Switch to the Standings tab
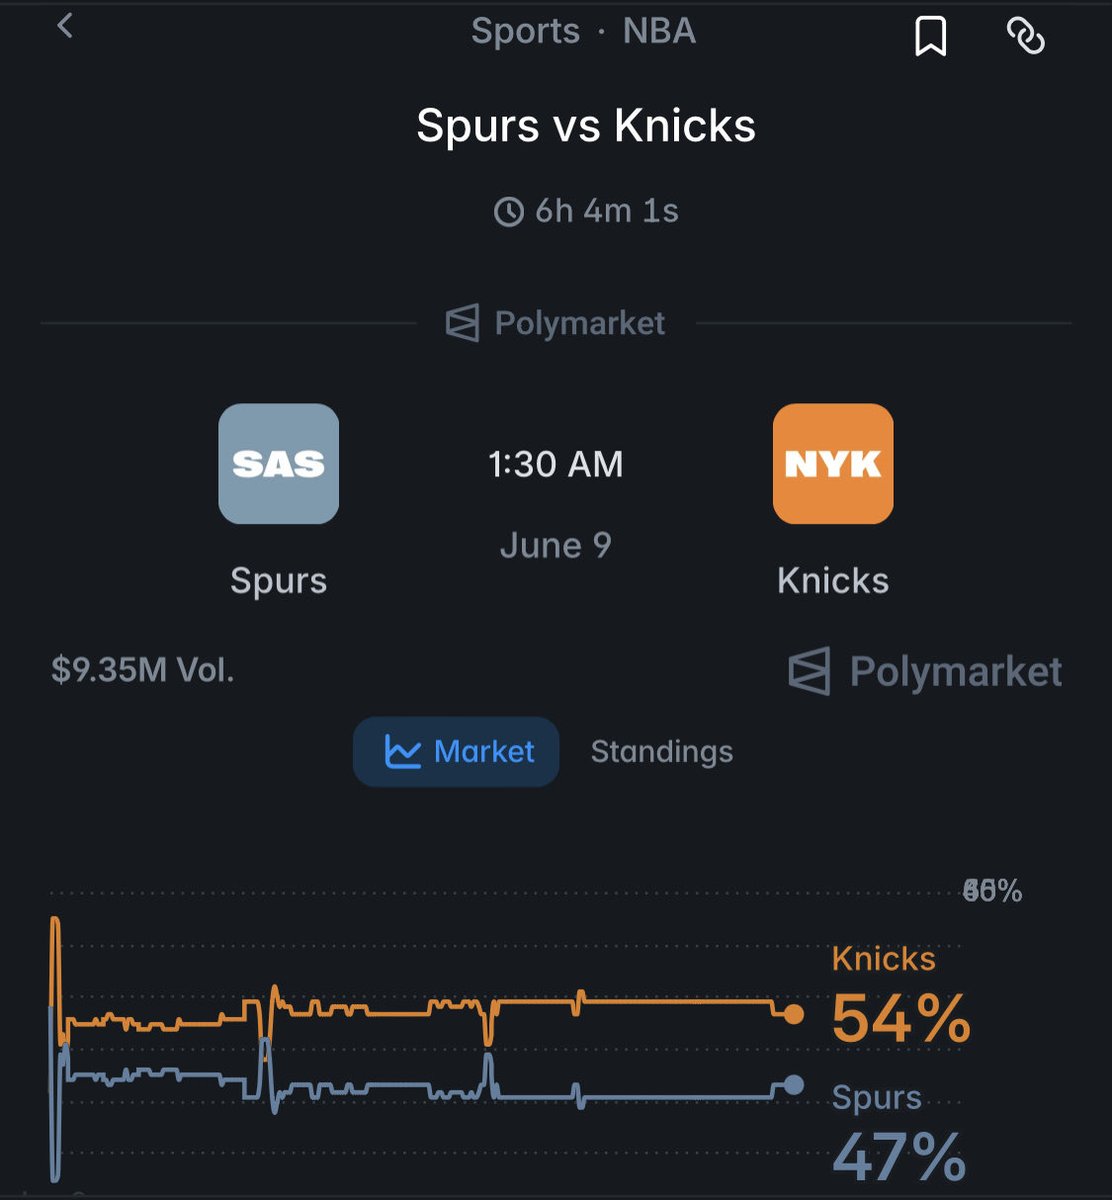Image resolution: width=1112 pixels, height=1200 pixels. [x=662, y=752]
